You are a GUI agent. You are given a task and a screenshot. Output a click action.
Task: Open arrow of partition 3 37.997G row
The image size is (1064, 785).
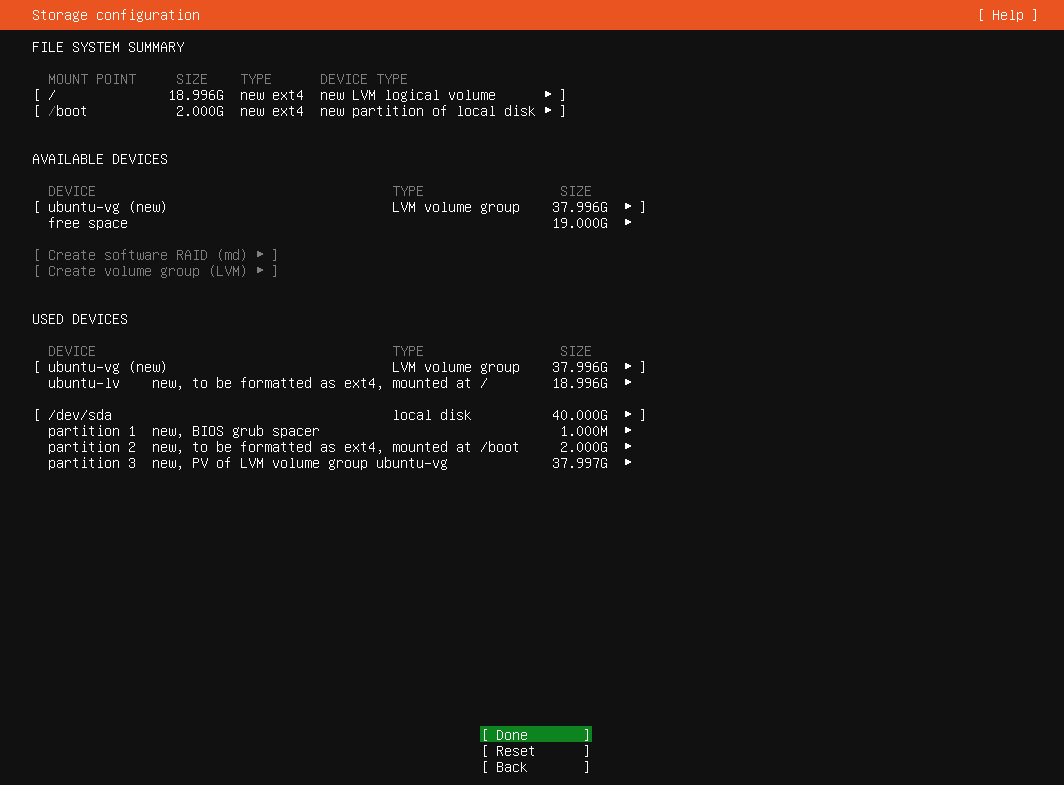click(x=628, y=463)
